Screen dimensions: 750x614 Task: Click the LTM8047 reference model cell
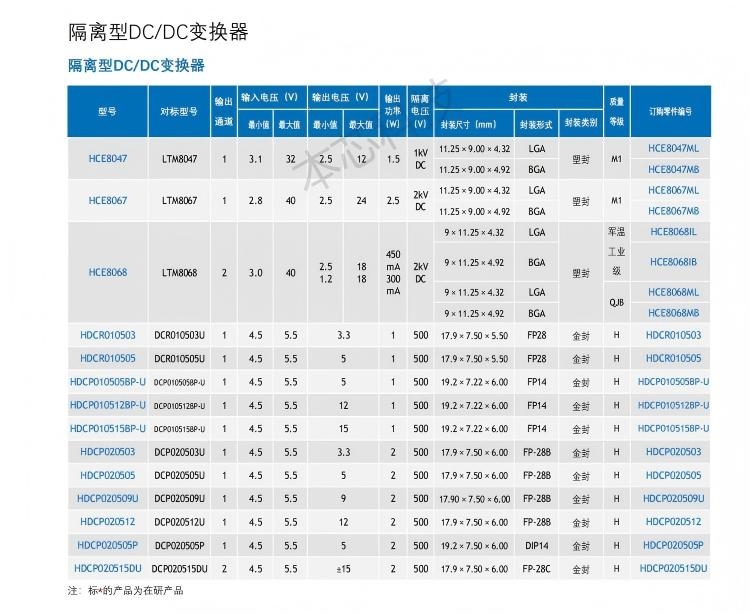click(179, 159)
